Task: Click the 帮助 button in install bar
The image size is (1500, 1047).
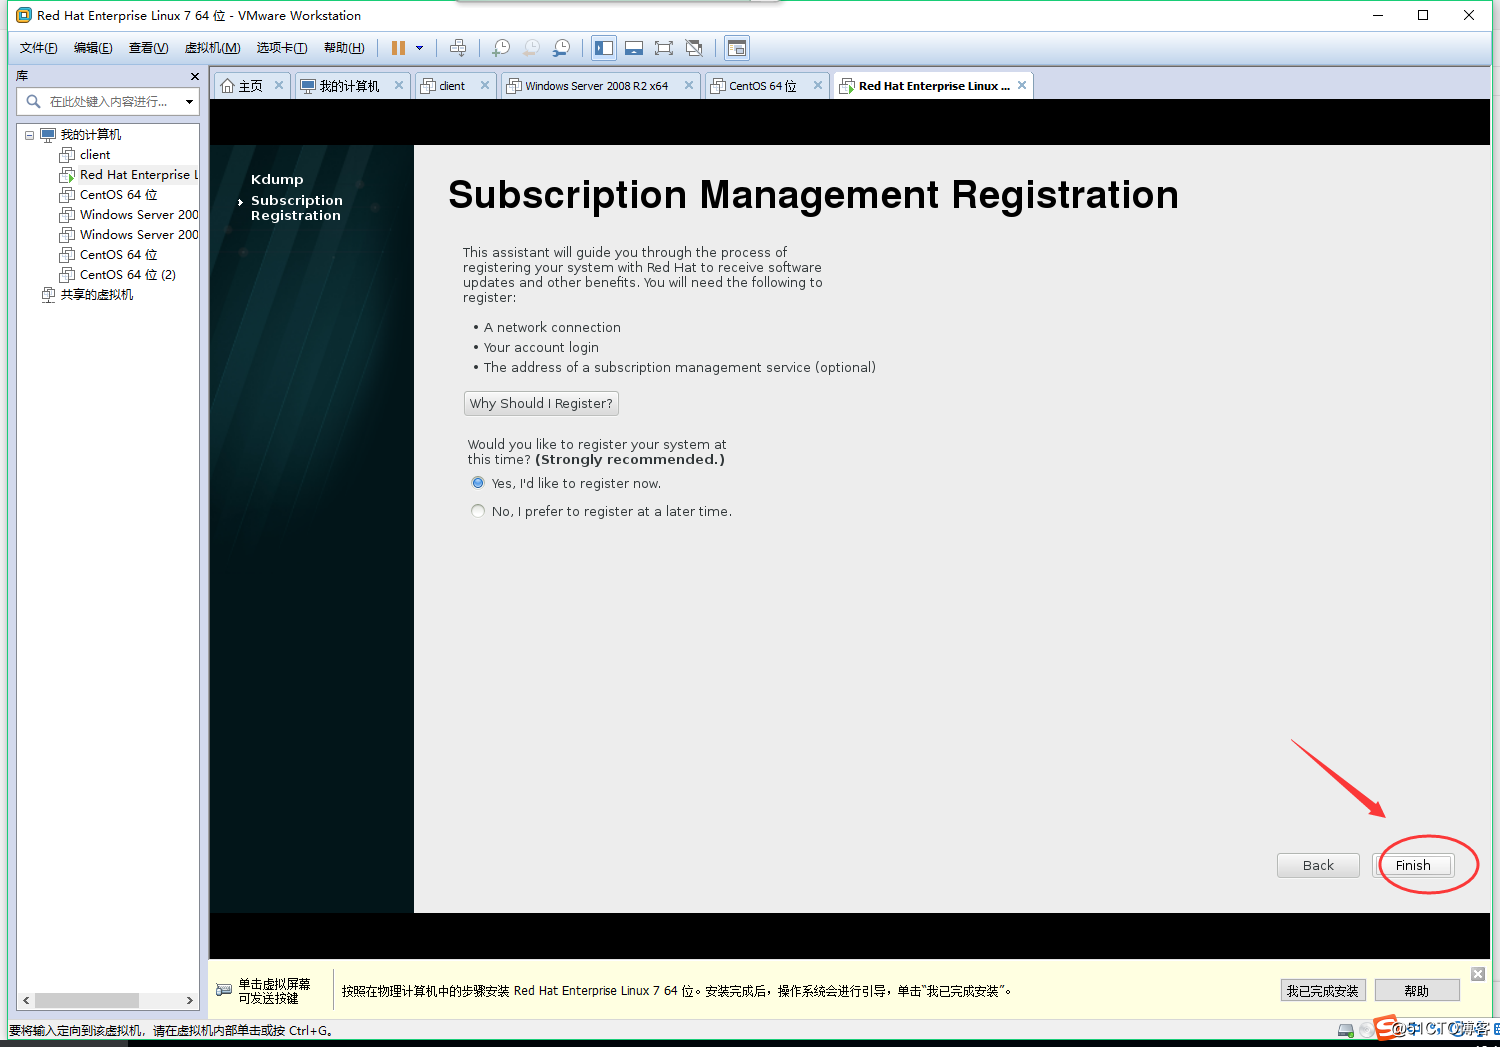Action: (1417, 990)
